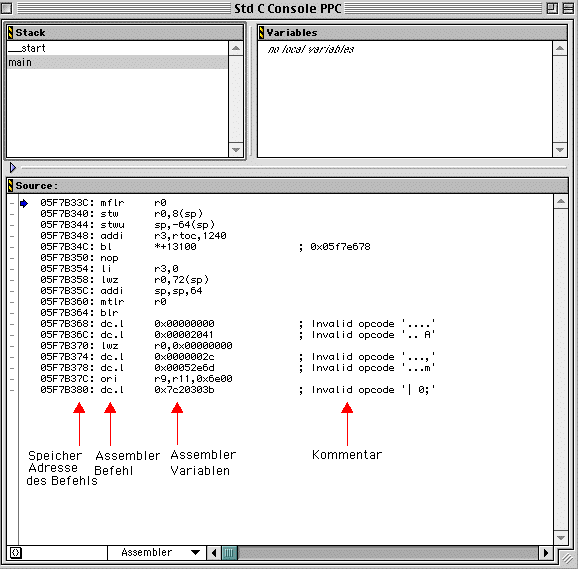Toggle the blue disclosure triangle below Stack

point(13,168)
